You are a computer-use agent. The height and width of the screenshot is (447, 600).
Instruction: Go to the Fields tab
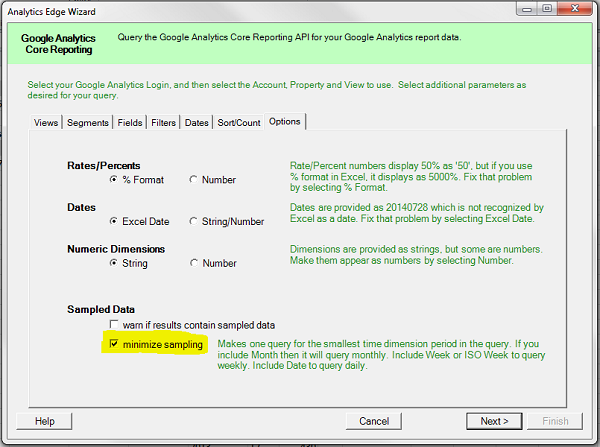pyautogui.click(x=130, y=122)
